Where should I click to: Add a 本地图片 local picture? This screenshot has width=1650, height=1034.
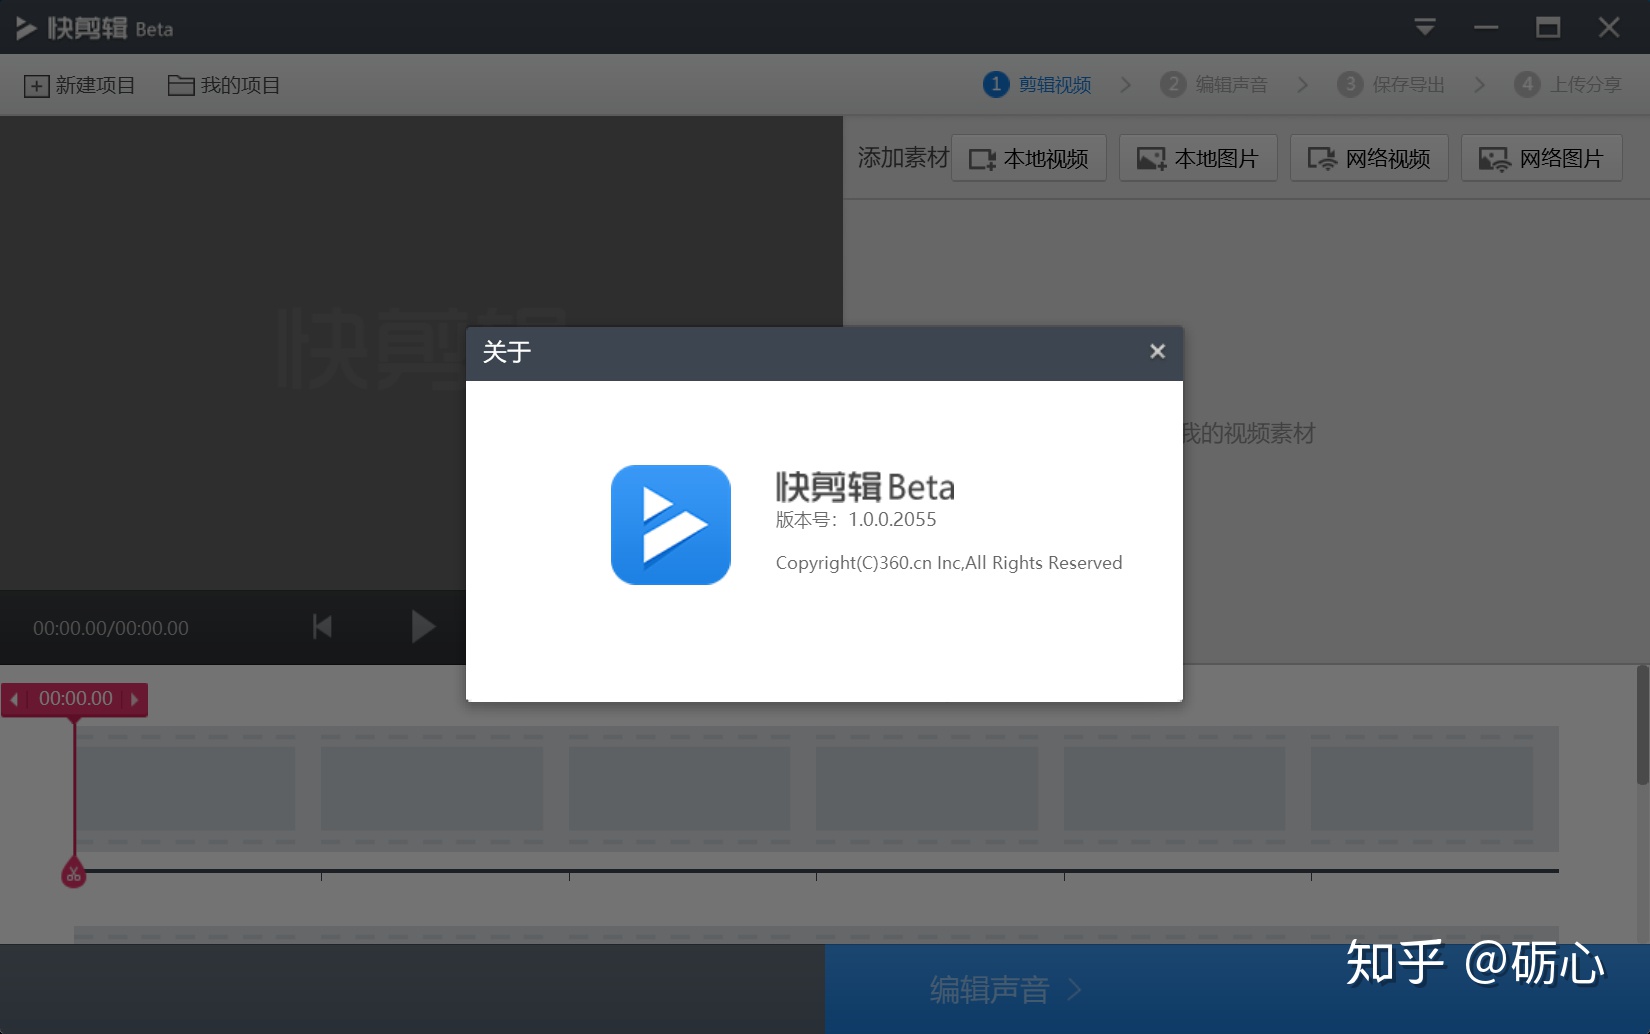click(x=1198, y=158)
